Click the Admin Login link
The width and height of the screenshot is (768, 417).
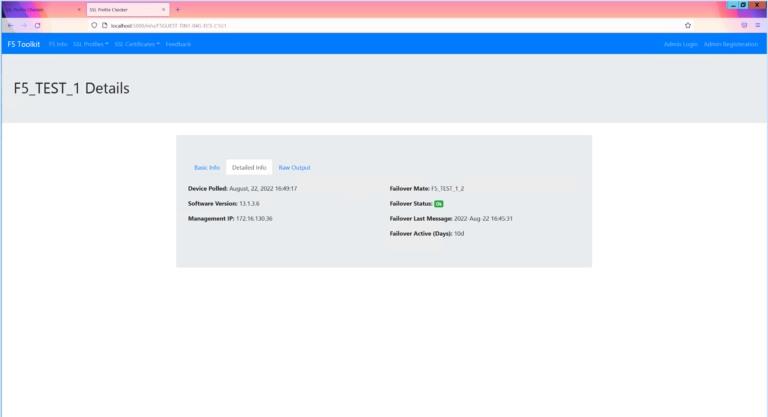coord(680,44)
